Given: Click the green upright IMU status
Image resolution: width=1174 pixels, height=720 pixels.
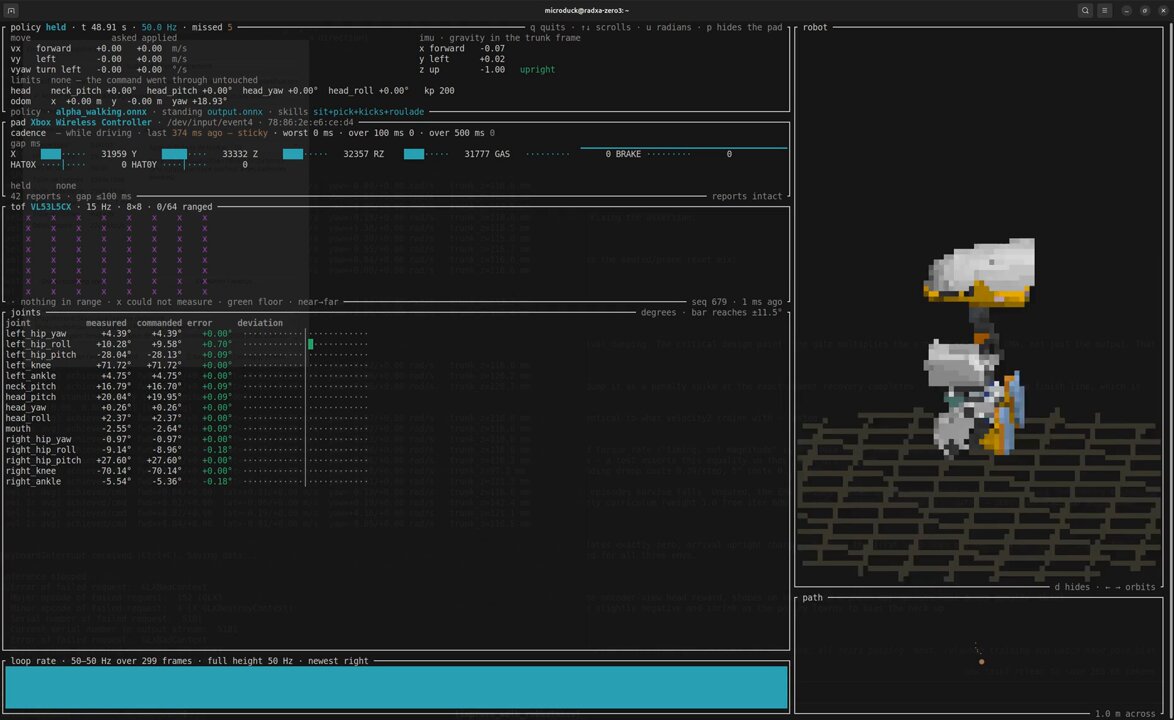Looking at the screenshot, I should coord(538,70).
